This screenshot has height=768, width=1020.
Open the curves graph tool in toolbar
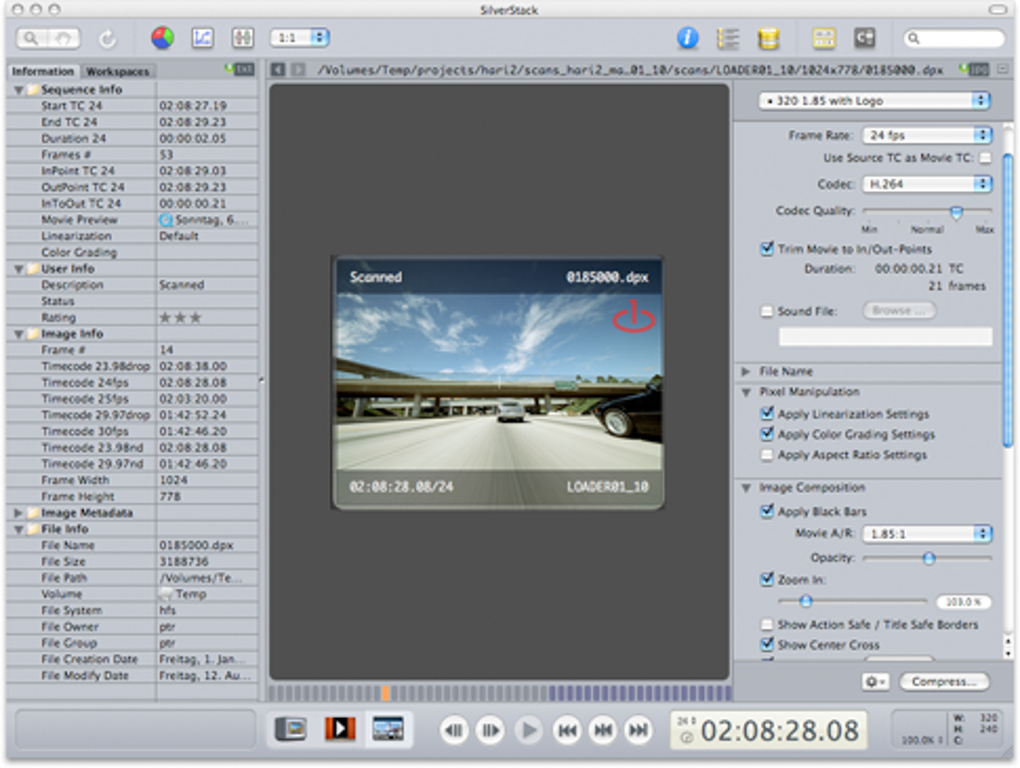[x=203, y=38]
